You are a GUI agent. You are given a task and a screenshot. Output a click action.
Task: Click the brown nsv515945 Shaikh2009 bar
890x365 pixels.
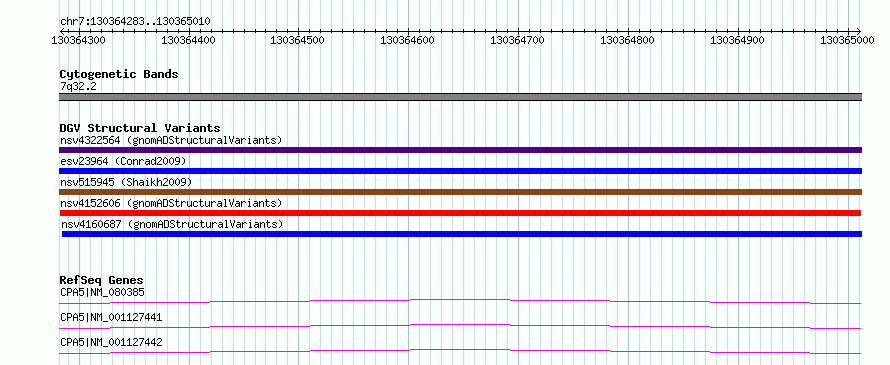pyautogui.click(x=460, y=192)
